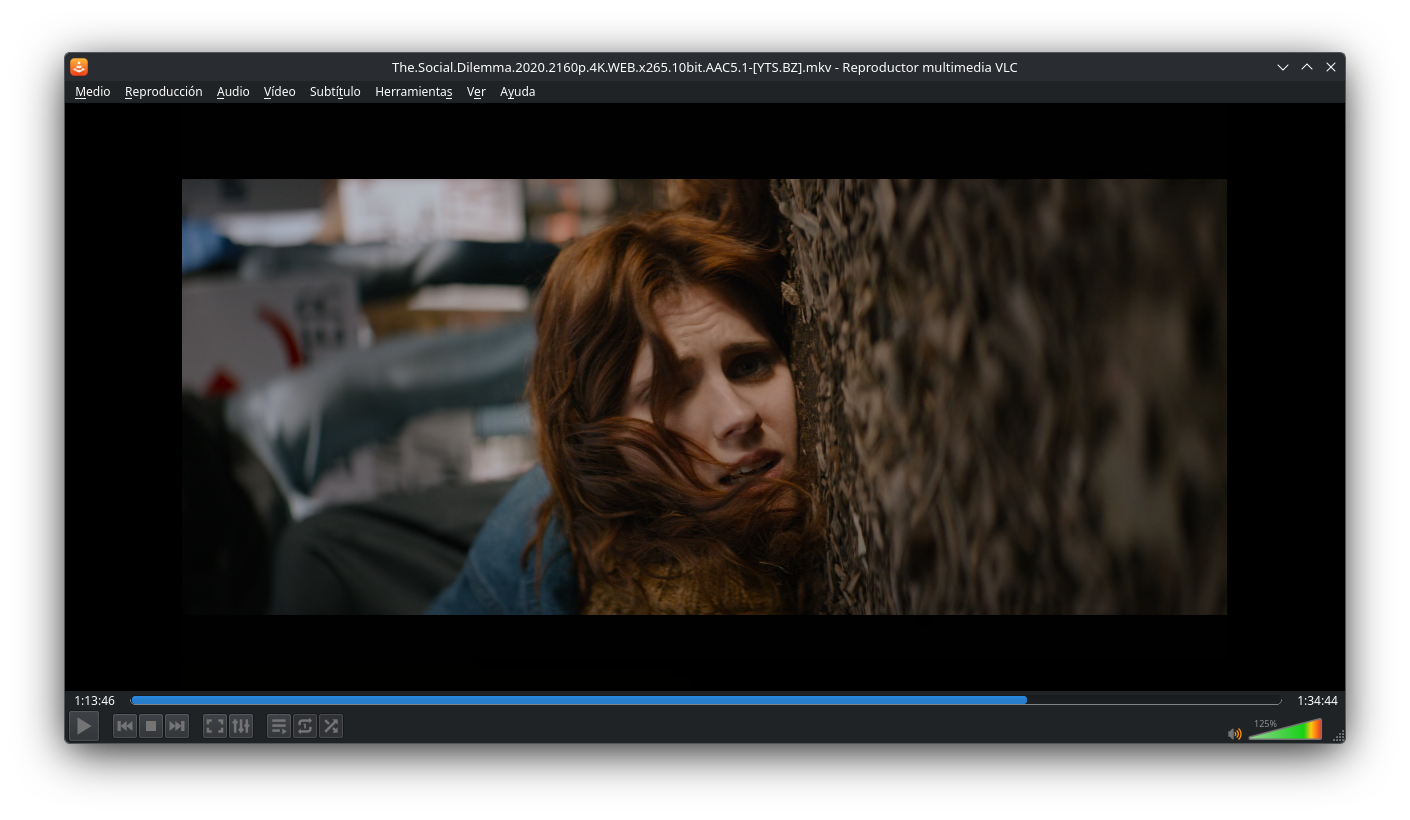Image resolution: width=1410 pixels, height=820 pixels.
Task: Minimize the VLC window
Action: click(x=1283, y=67)
